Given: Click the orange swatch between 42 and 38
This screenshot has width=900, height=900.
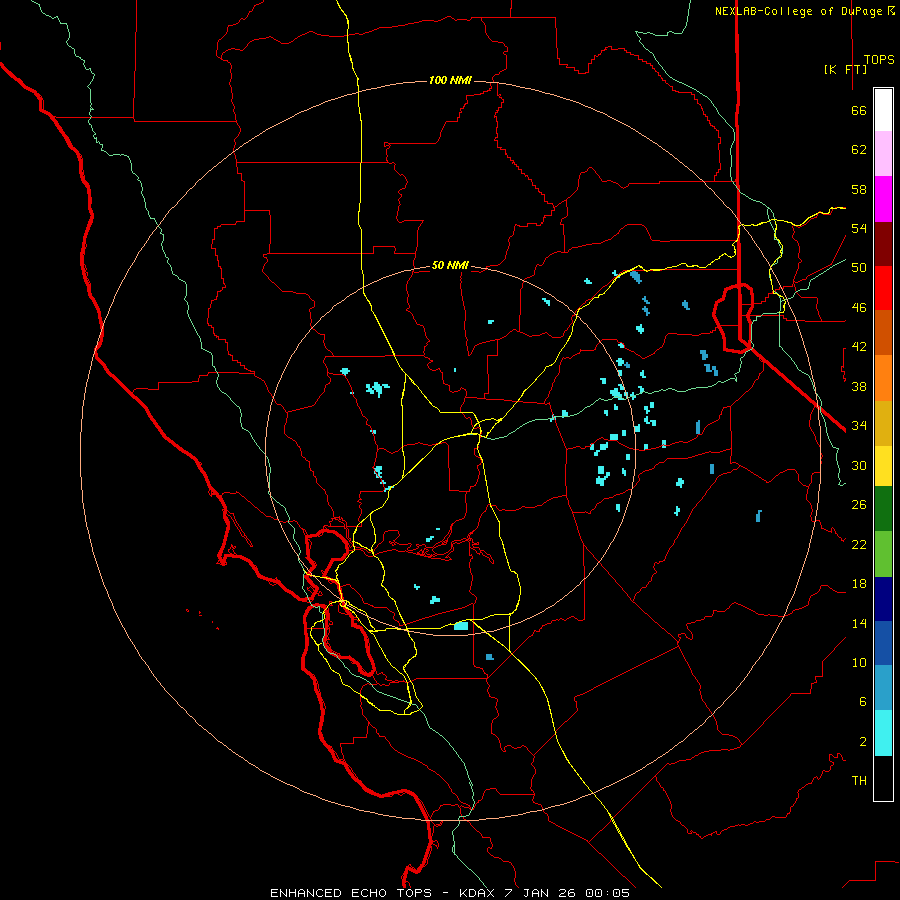Looking at the screenshot, I should tap(883, 378).
